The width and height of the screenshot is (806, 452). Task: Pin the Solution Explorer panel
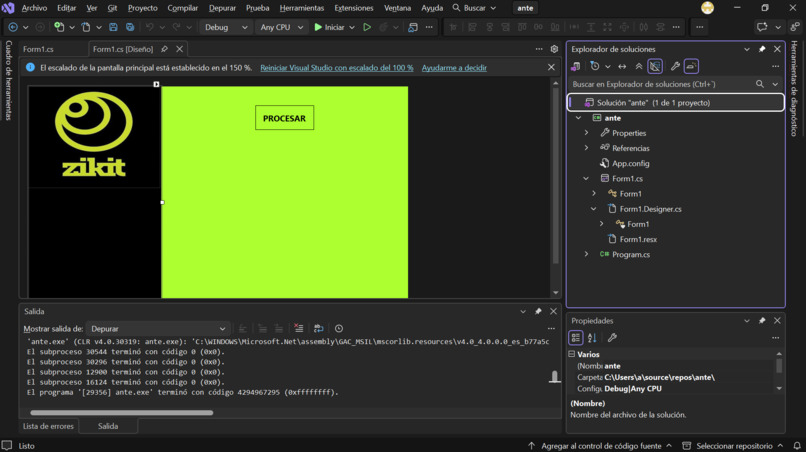pyautogui.click(x=762, y=49)
